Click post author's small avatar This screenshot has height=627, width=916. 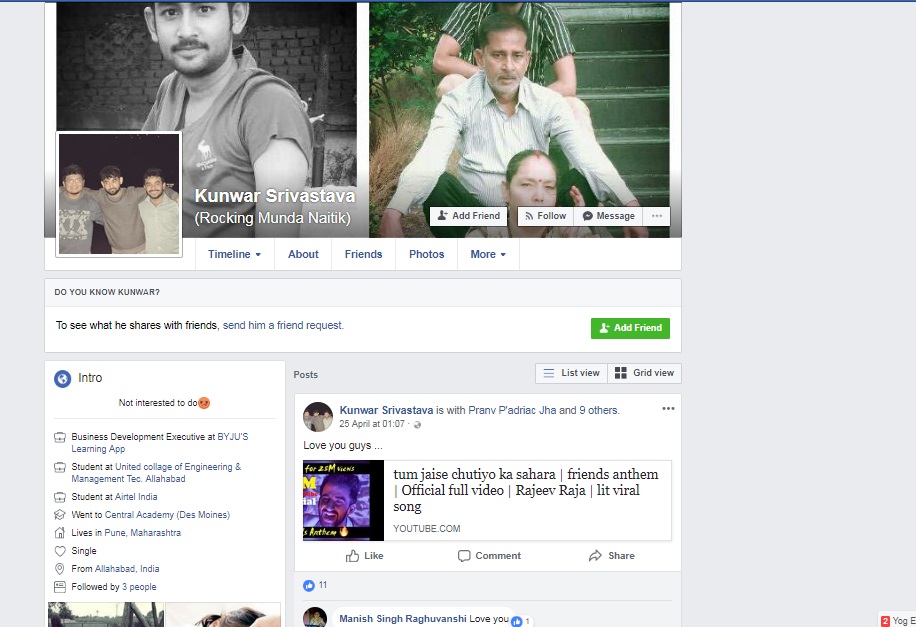pyautogui.click(x=318, y=417)
